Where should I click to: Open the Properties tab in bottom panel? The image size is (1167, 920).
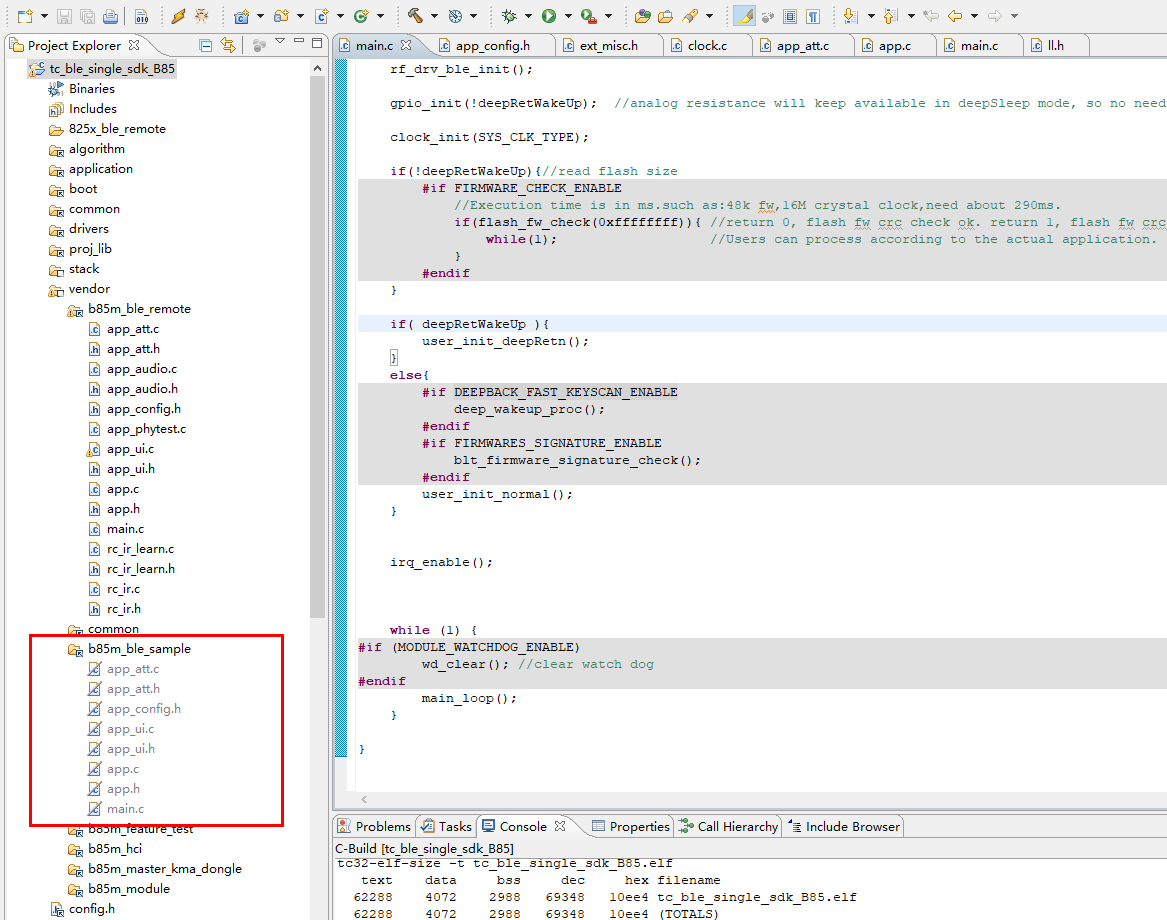coord(631,826)
